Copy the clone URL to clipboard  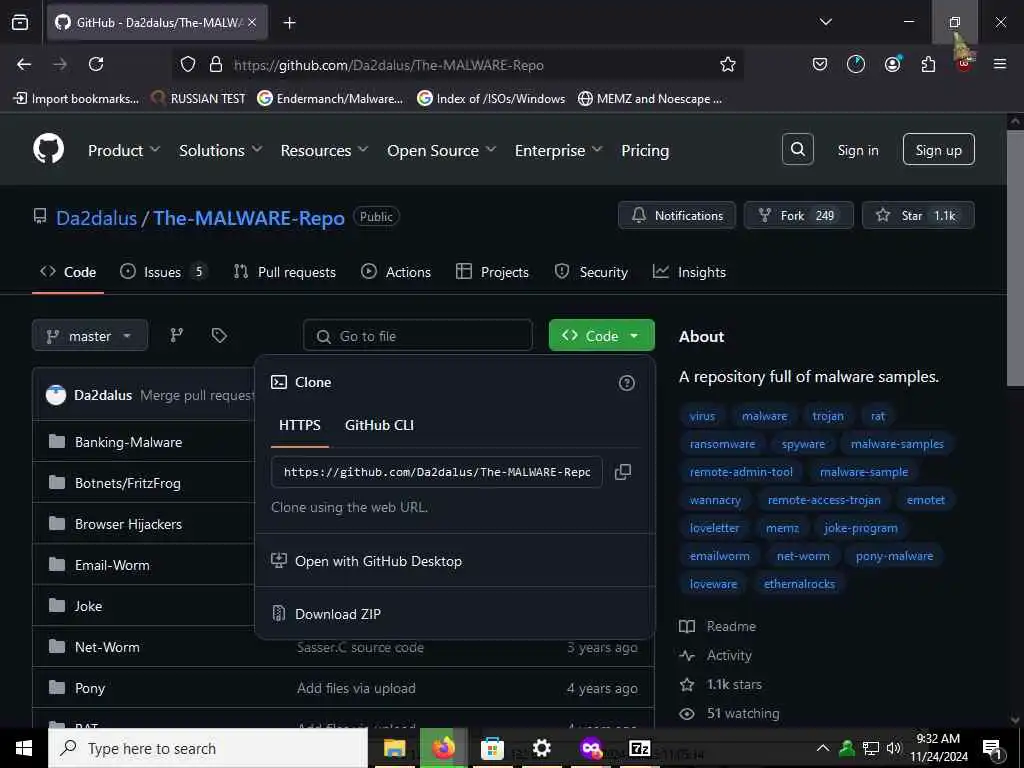pos(622,472)
